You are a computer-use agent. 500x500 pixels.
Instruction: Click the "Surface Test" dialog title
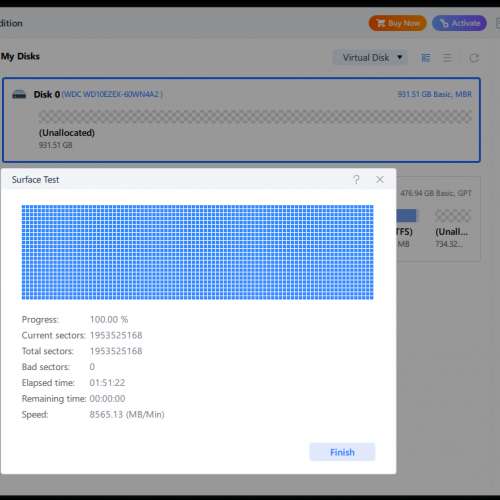[35, 180]
